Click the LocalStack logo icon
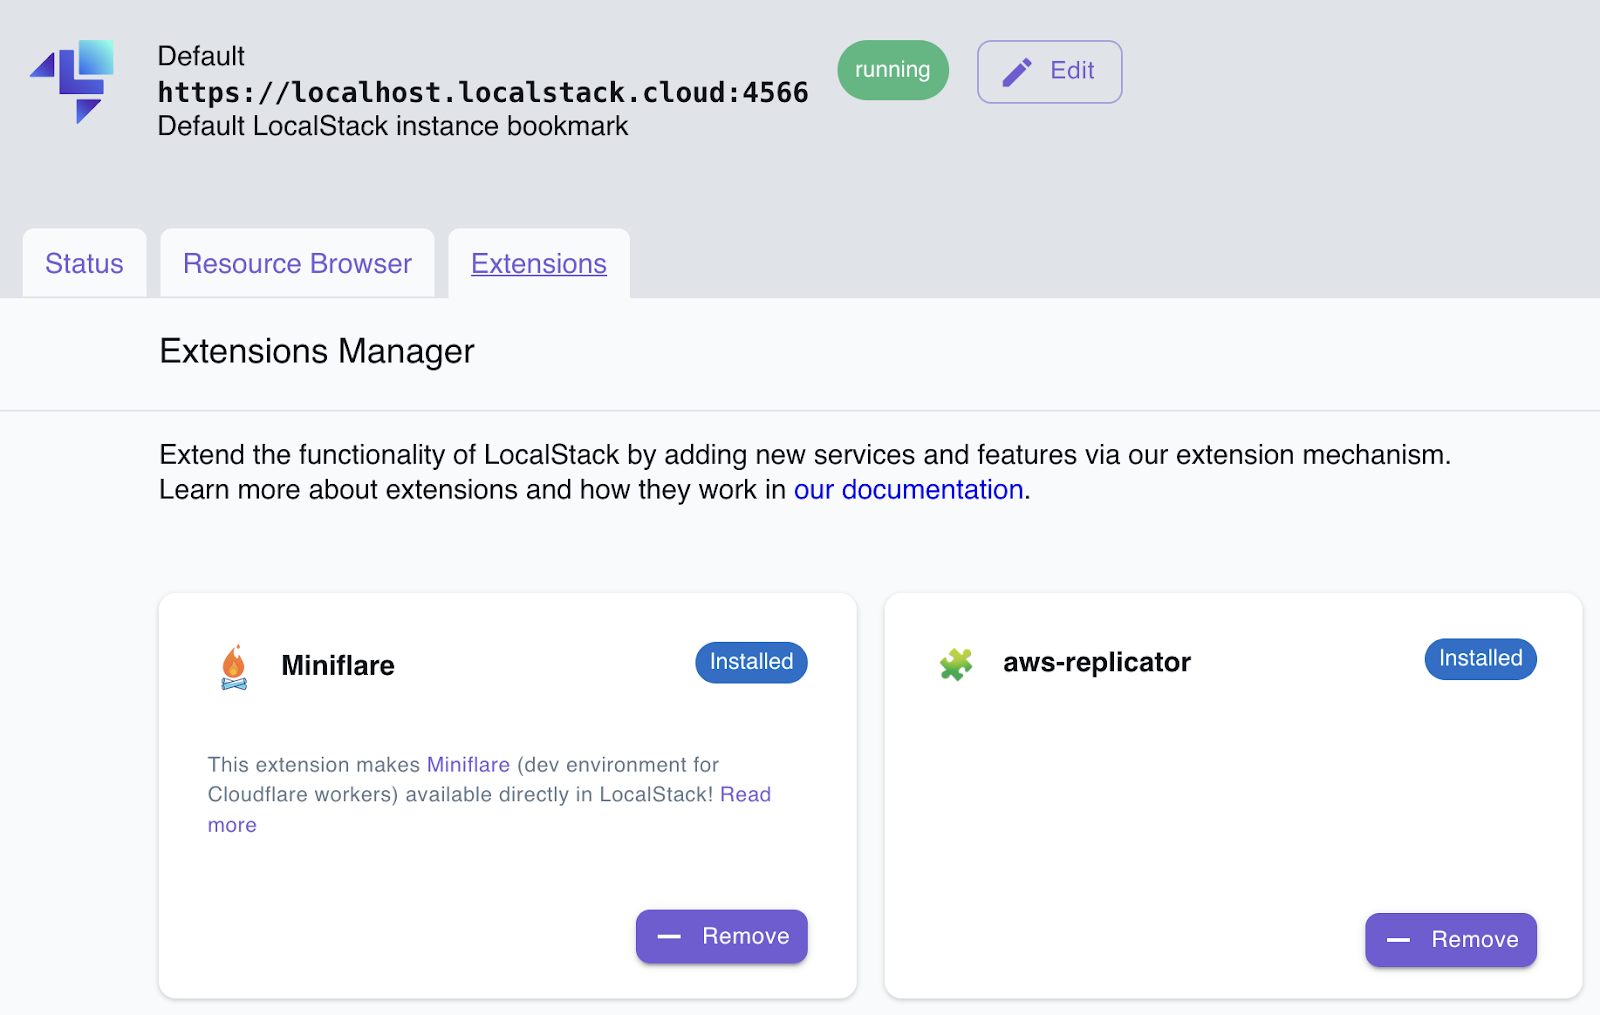The height and width of the screenshot is (1015, 1600). (72, 80)
